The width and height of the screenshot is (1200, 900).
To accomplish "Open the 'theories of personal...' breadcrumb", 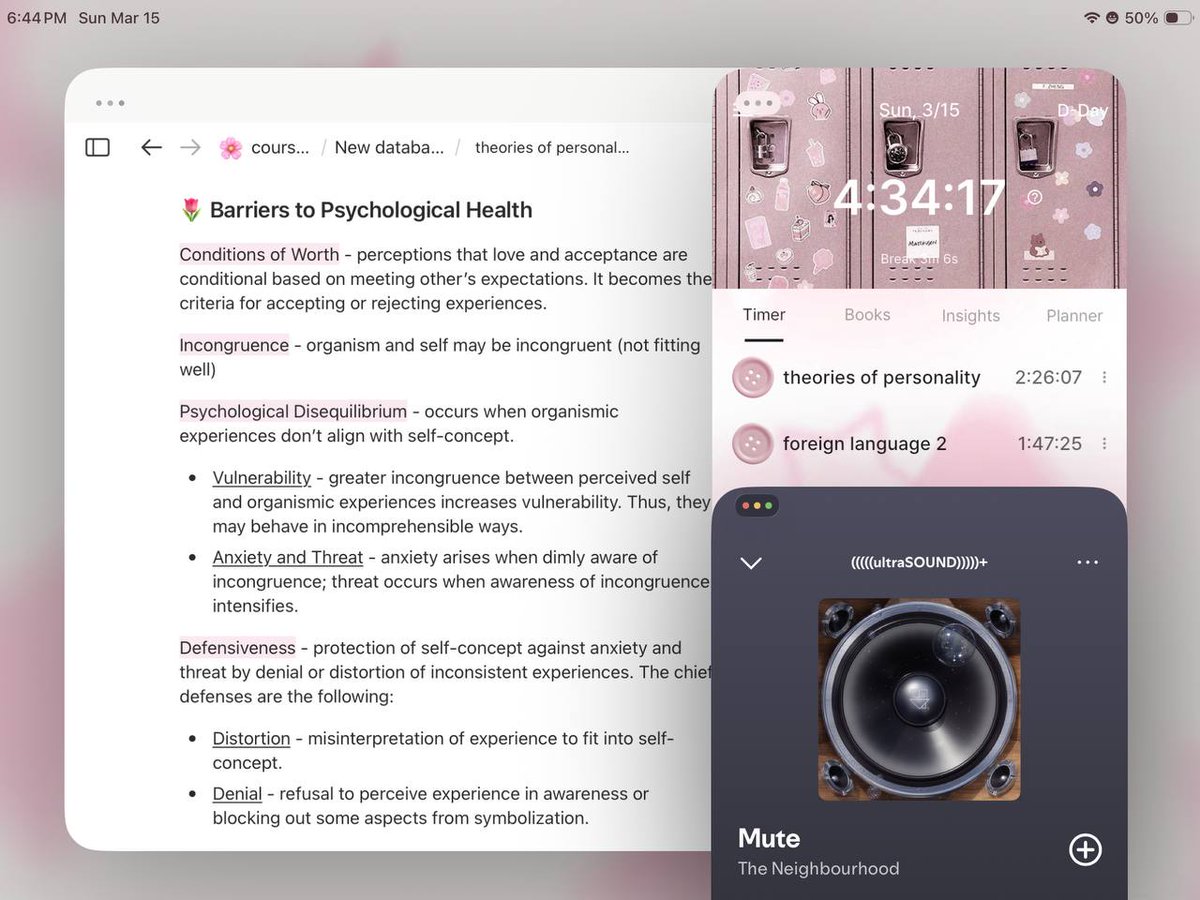I will (552, 147).
